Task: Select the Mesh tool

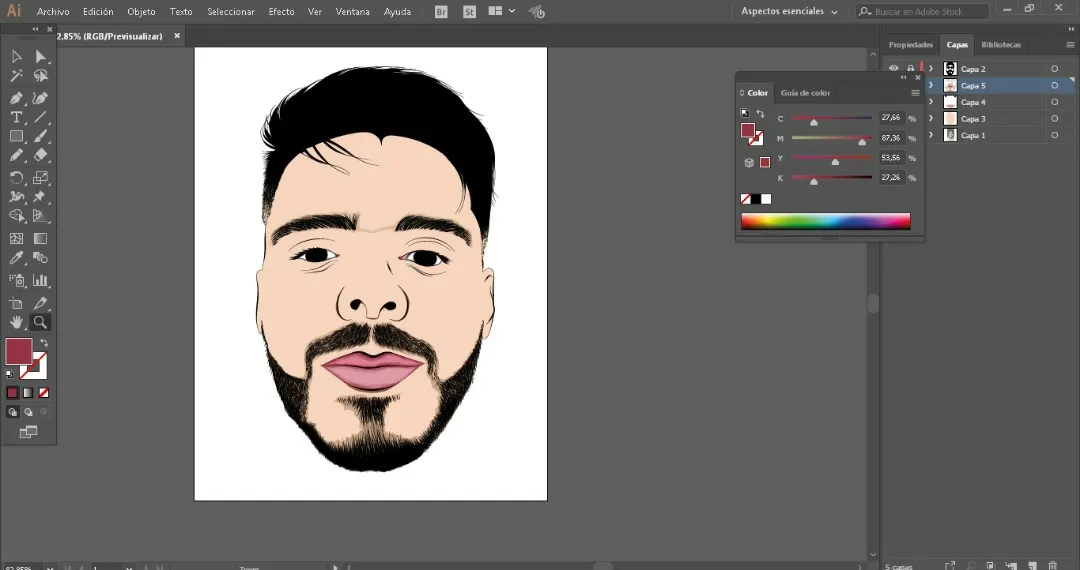Action: pos(17,238)
